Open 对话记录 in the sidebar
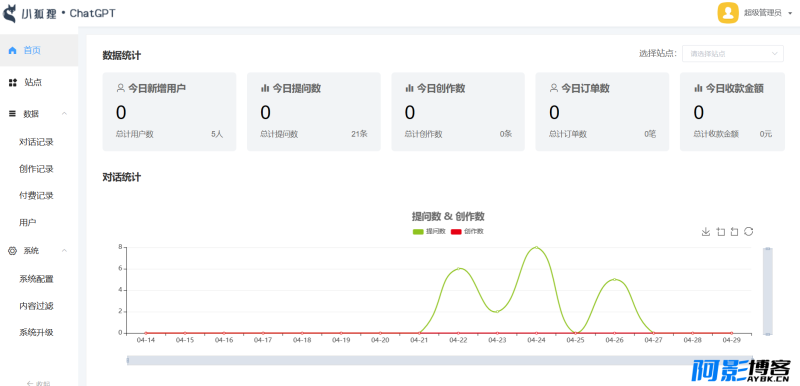This screenshot has width=800, height=386. coord(36,142)
